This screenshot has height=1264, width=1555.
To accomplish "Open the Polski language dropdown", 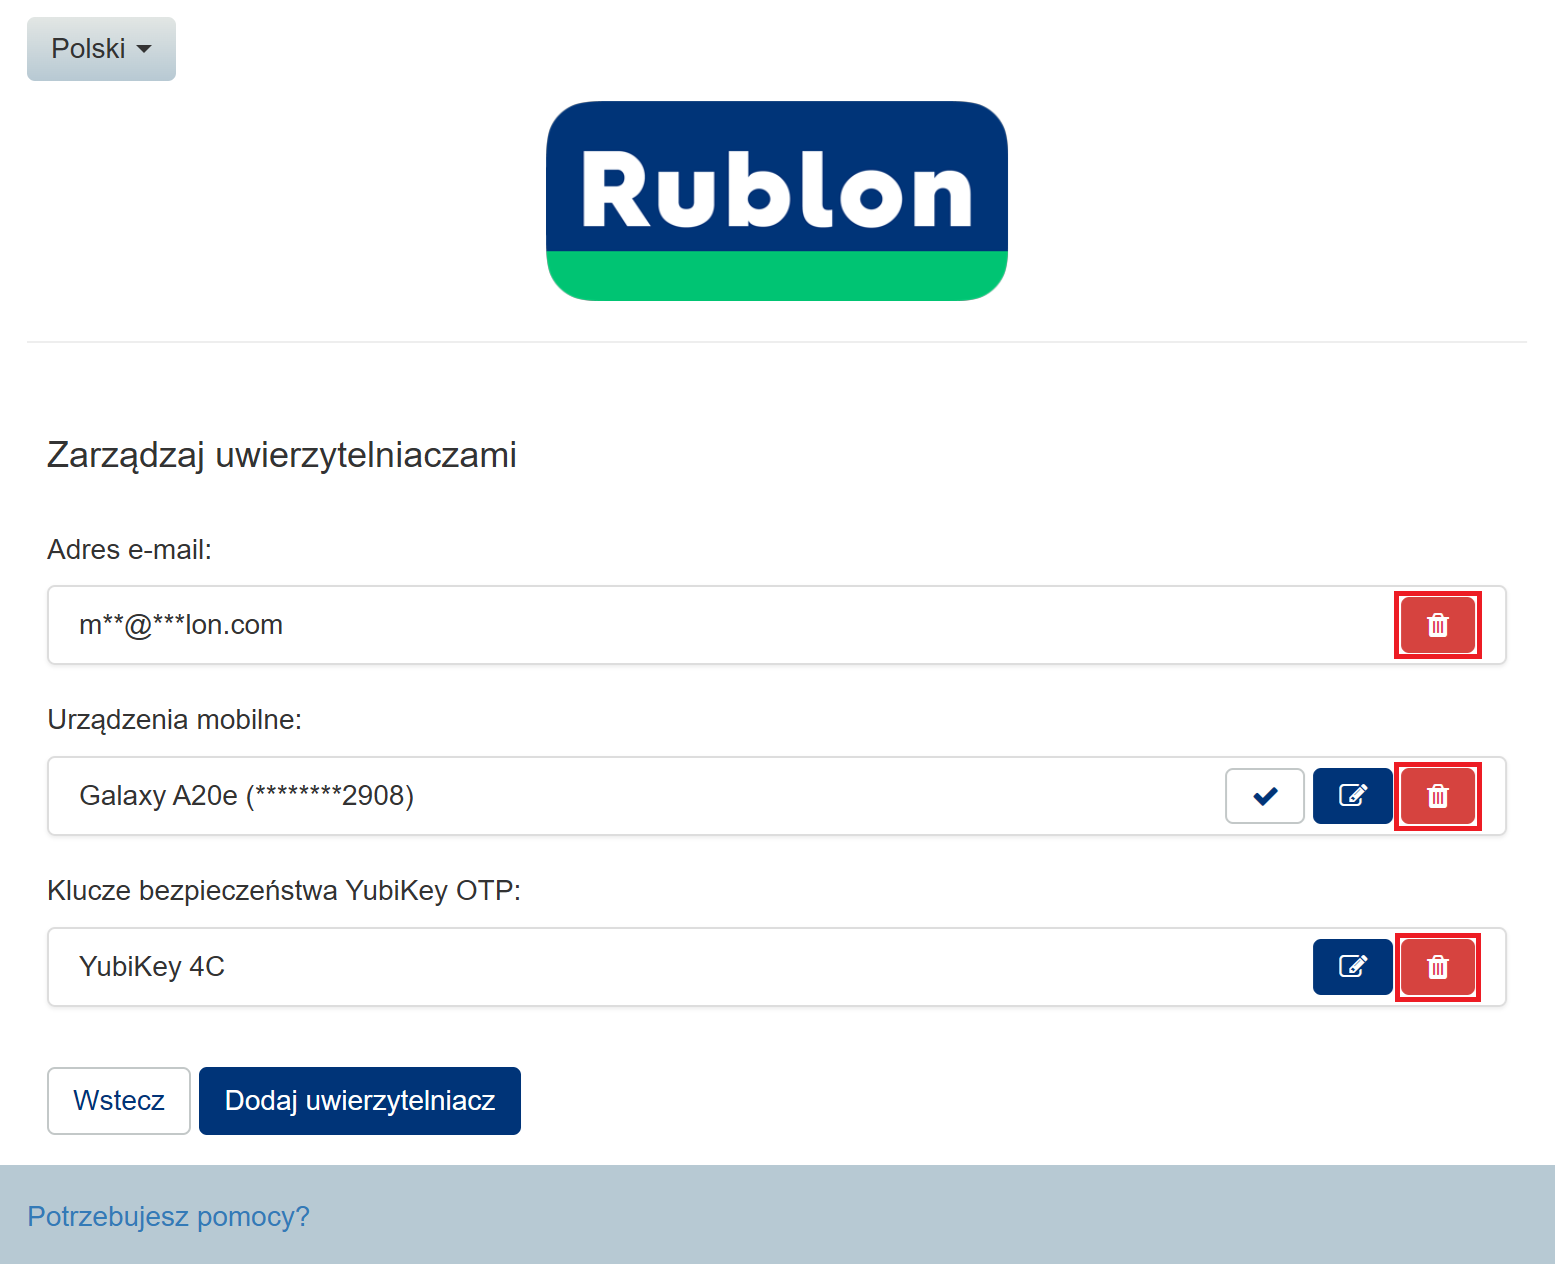I will pyautogui.click(x=101, y=49).
